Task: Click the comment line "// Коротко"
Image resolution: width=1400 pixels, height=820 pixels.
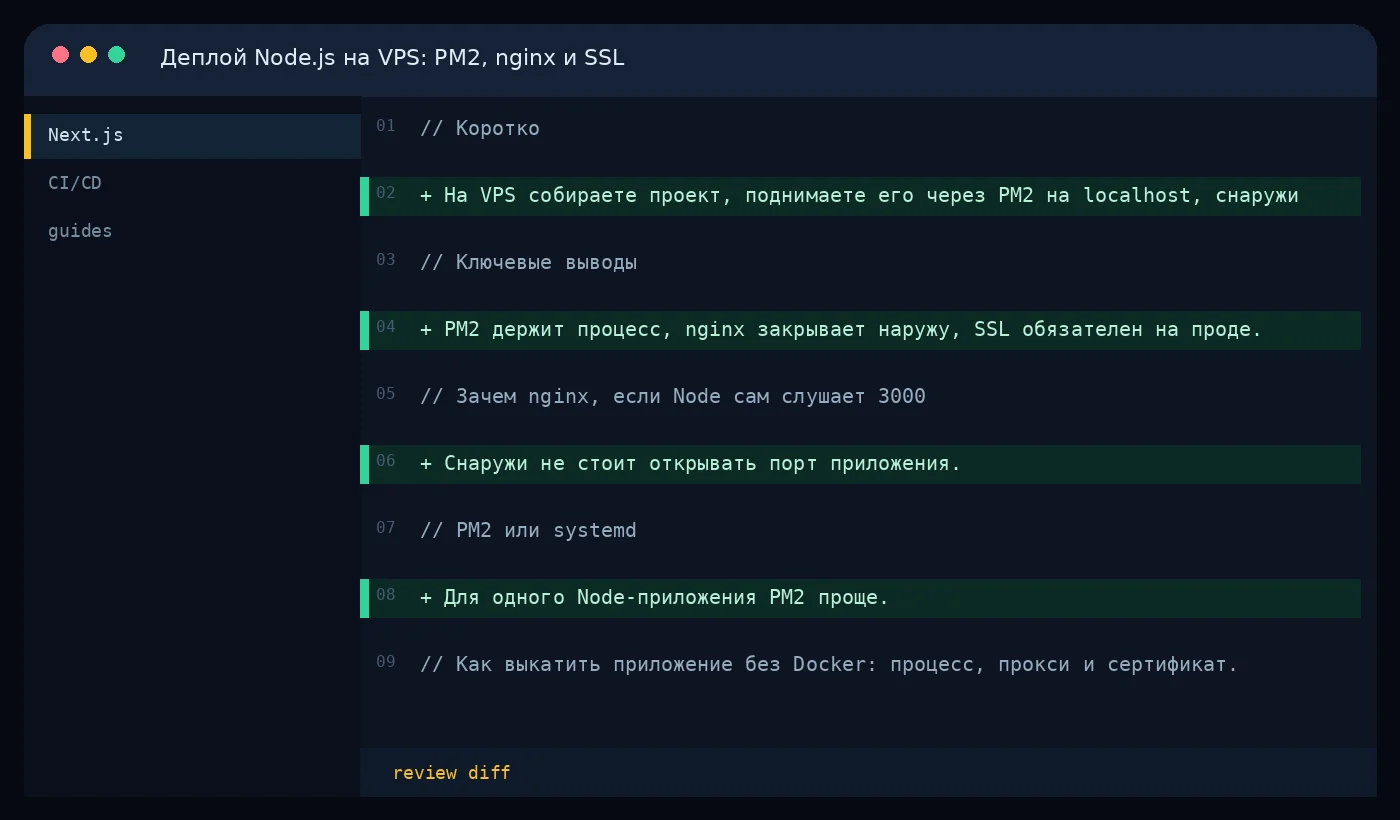Action: tap(480, 128)
